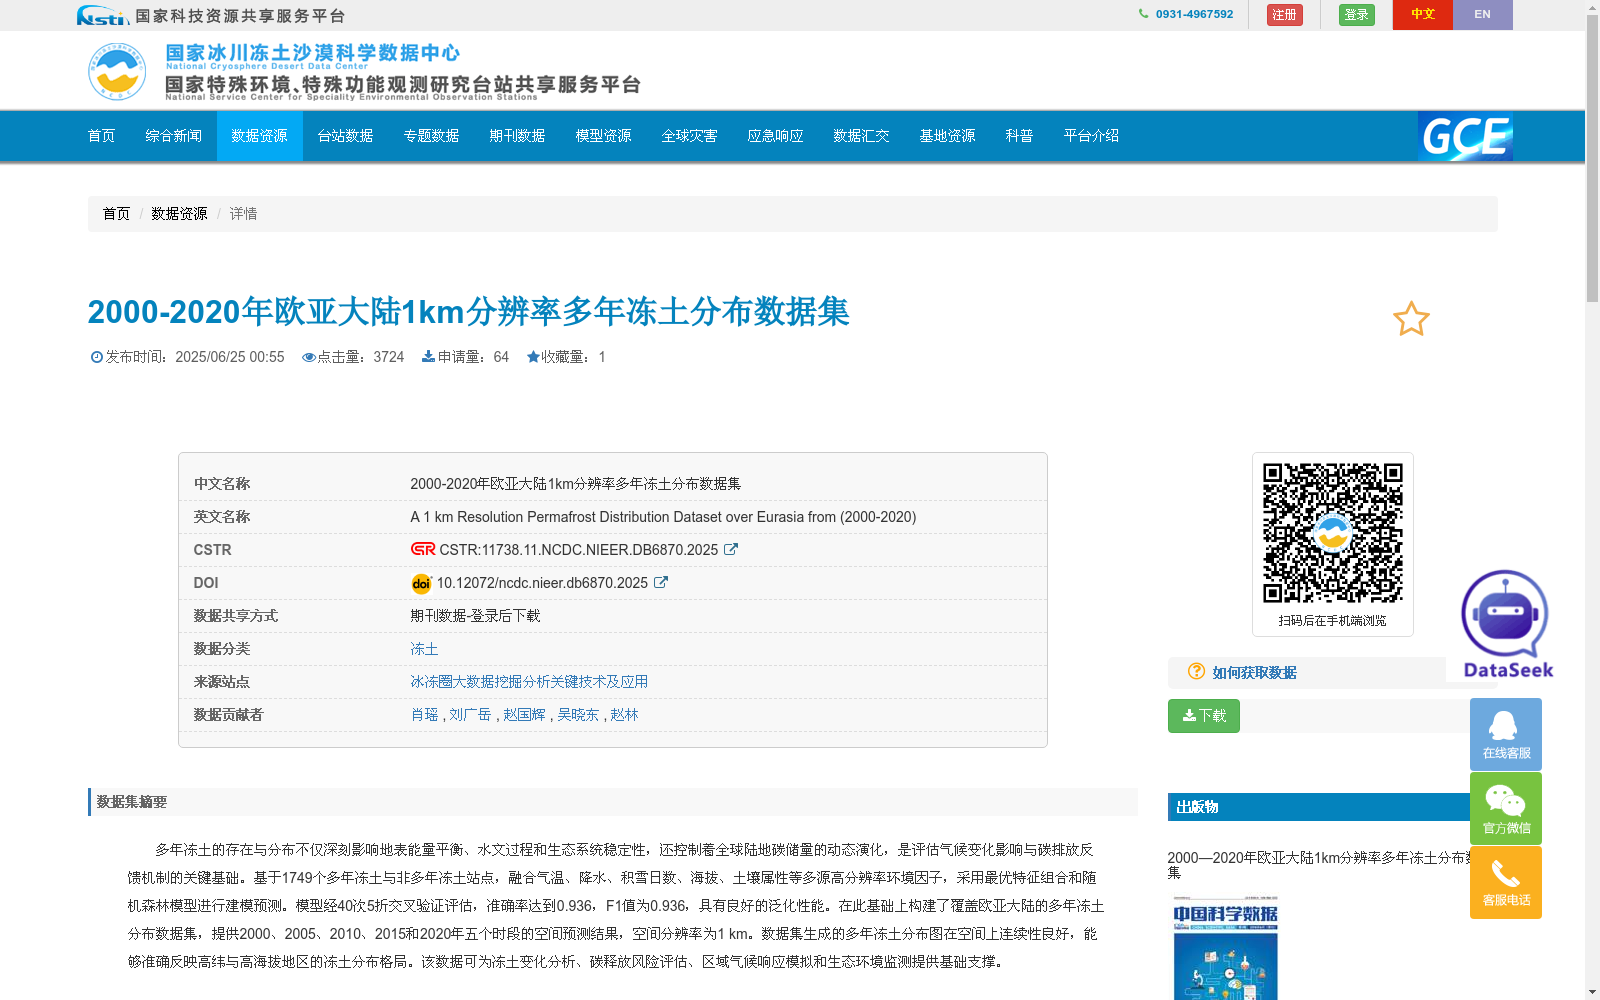Click the publication title 2000—2020年欧亚大陆1km分辨率多年冻土分布数据集
Viewport: 1600px width, 1000px height.
(x=1320, y=865)
